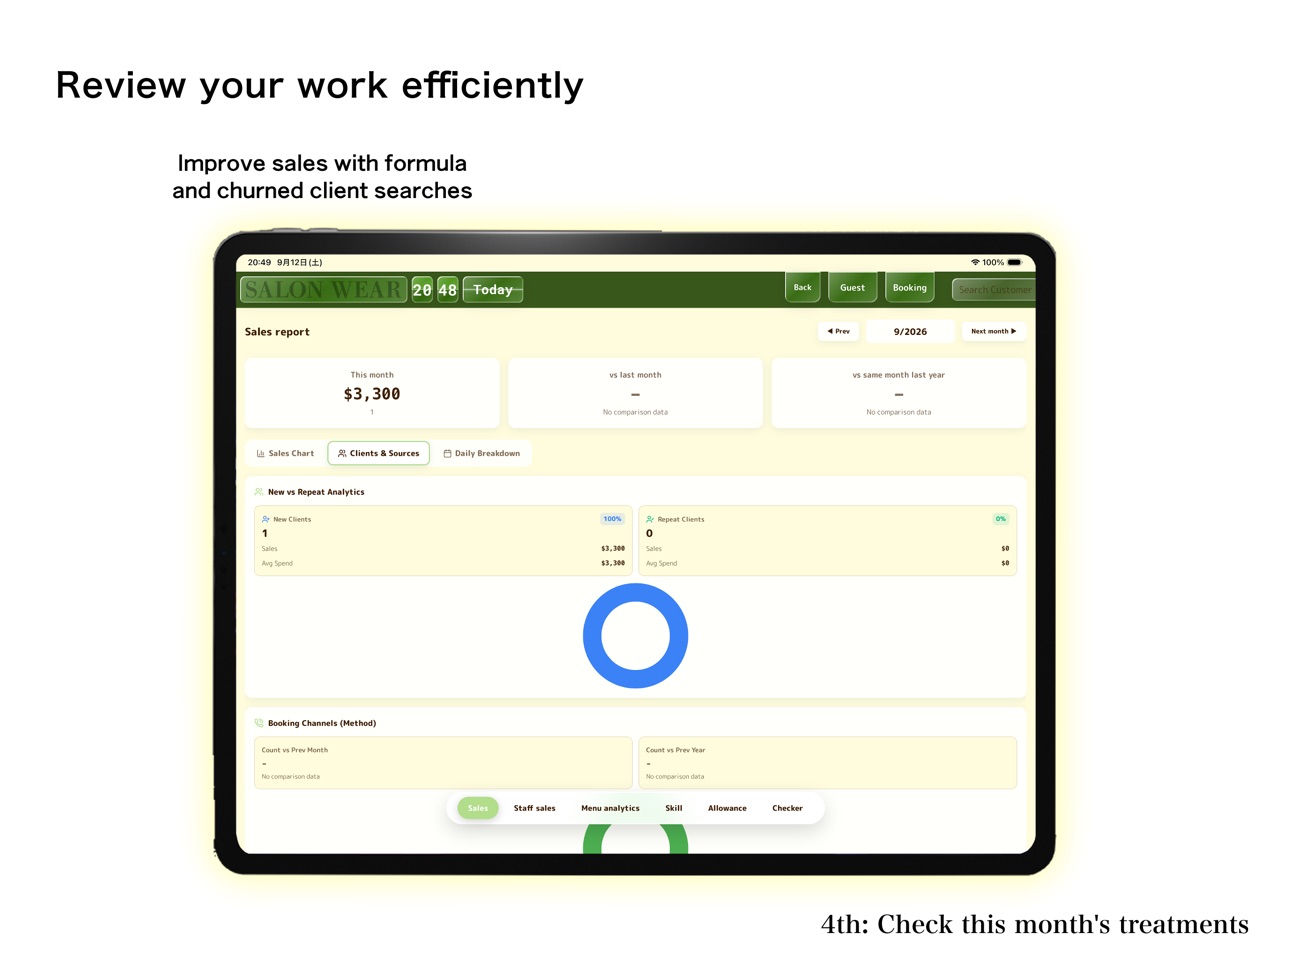Click the This month $3,300 card

pyautogui.click(x=372, y=393)
